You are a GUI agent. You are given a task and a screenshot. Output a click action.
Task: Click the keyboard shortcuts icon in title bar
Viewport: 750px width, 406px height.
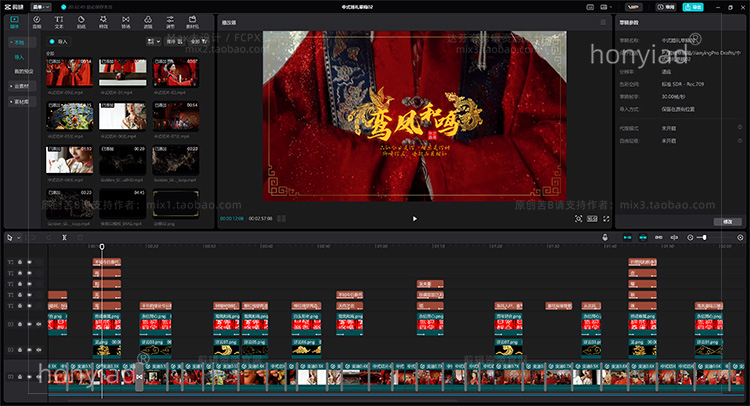coord(590,7)
